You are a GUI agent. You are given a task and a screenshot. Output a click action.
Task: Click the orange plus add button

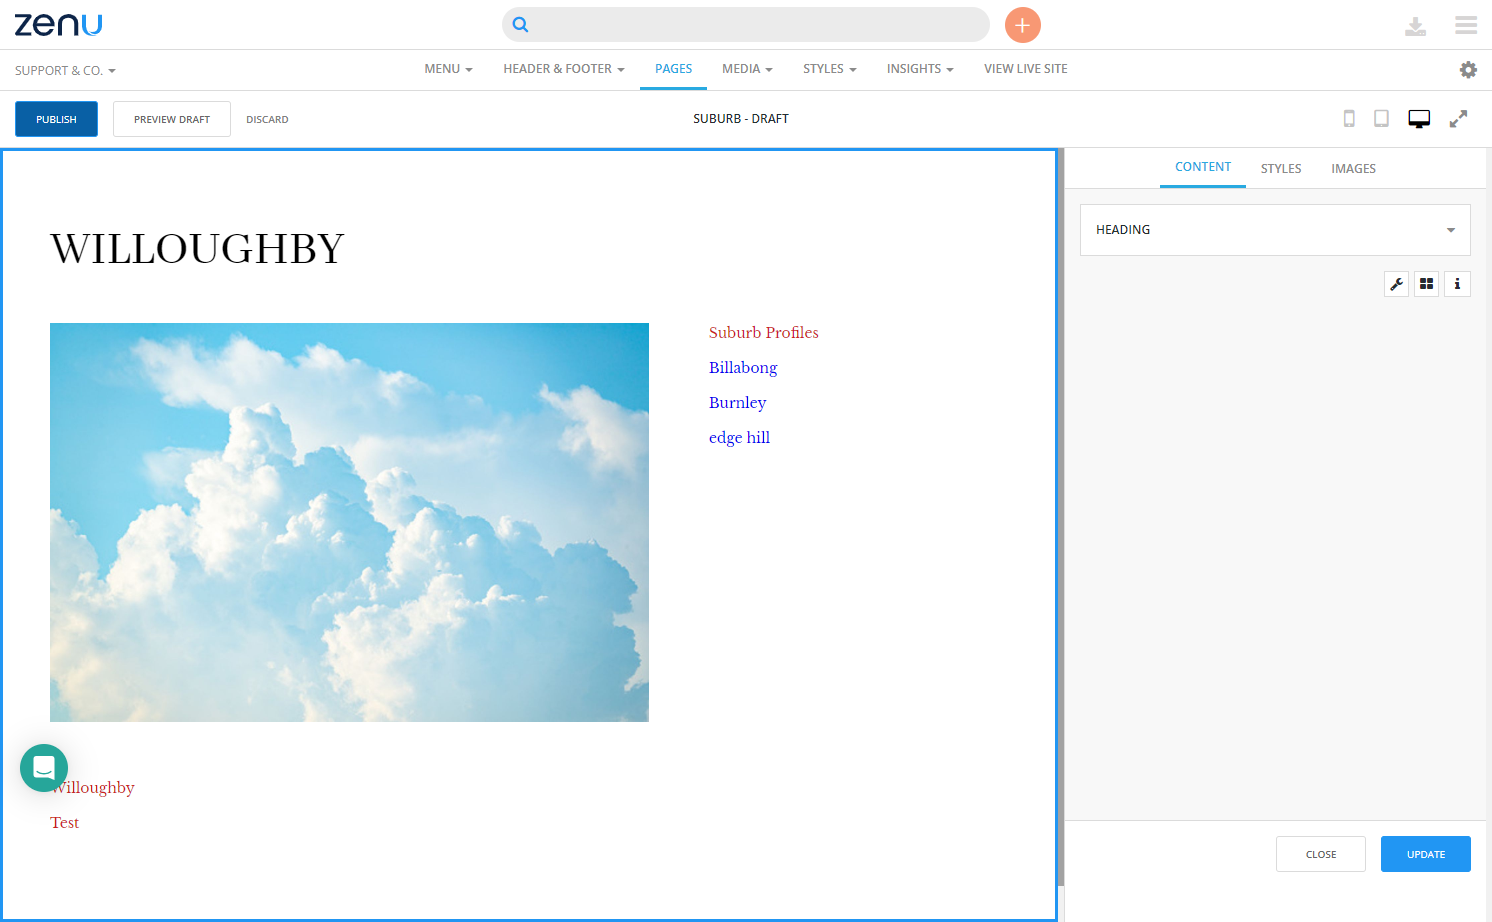point(1022,25)
